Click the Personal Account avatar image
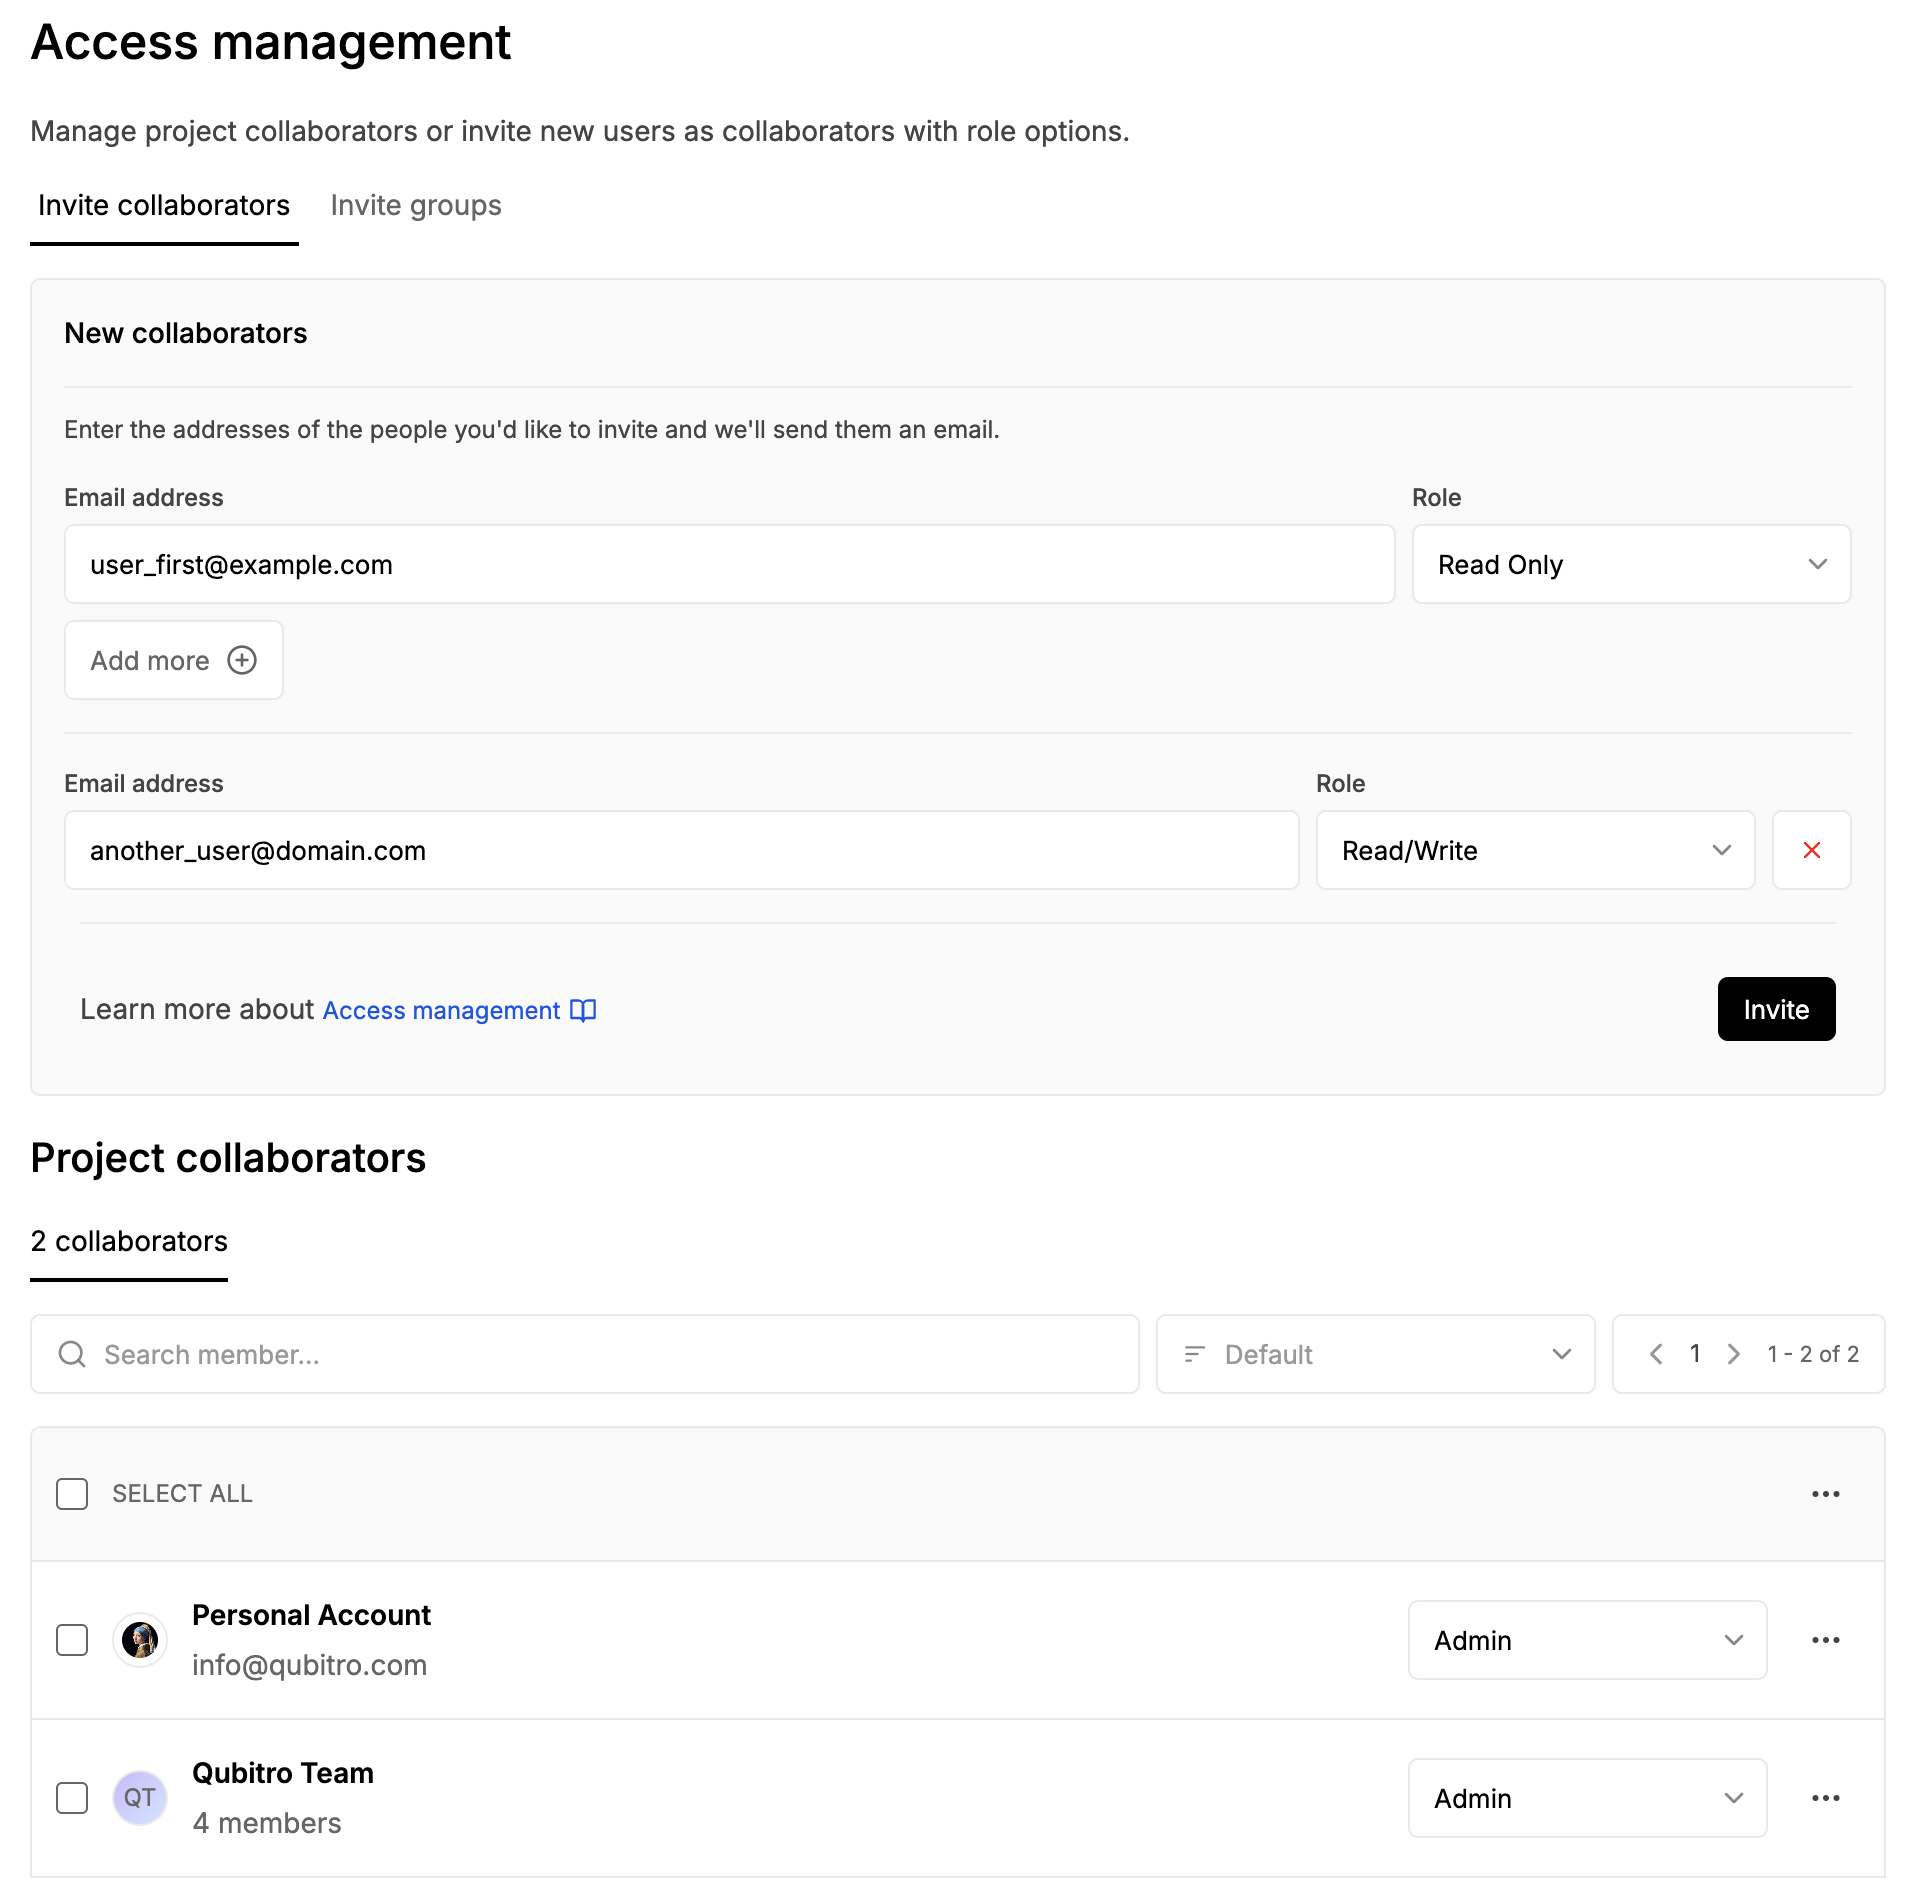This screenshot has width=1916, height=1898. click(140, 1640)
